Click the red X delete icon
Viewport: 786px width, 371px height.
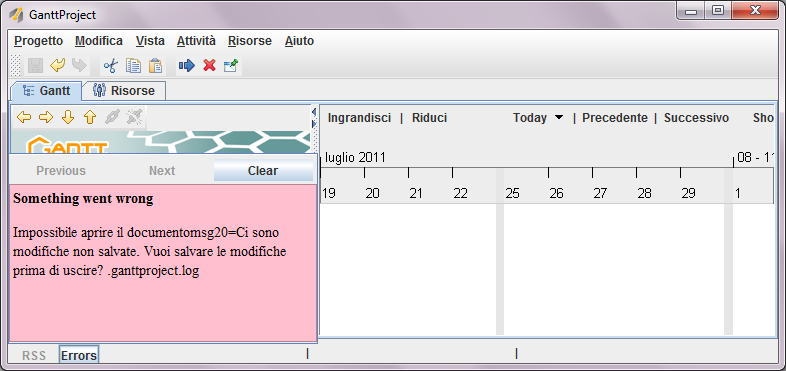click(x=209, y=66)
